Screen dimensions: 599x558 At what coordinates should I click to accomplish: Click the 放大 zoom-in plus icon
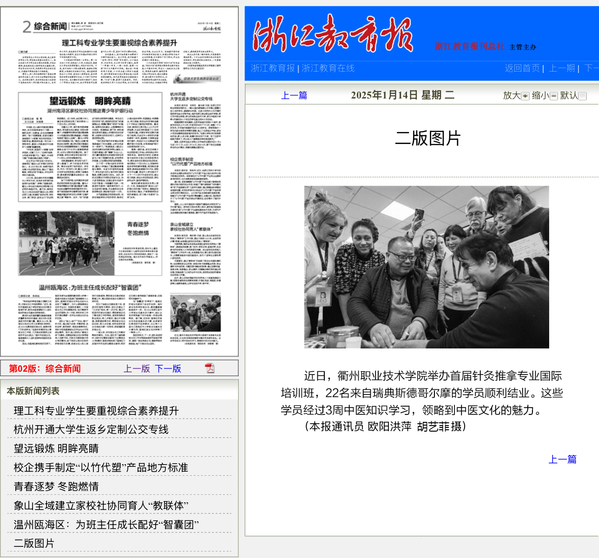(525, 96)
